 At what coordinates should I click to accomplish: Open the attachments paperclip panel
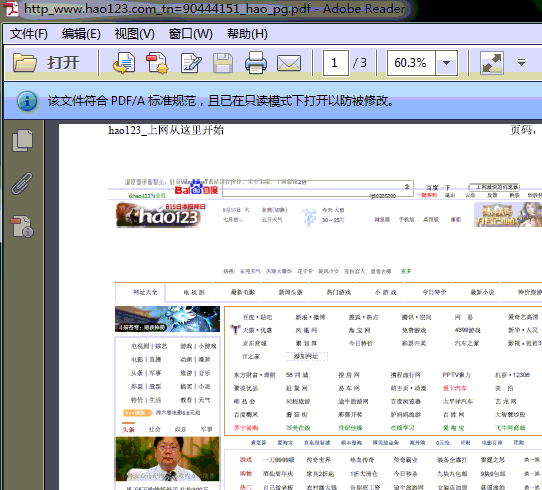[22, 183]
